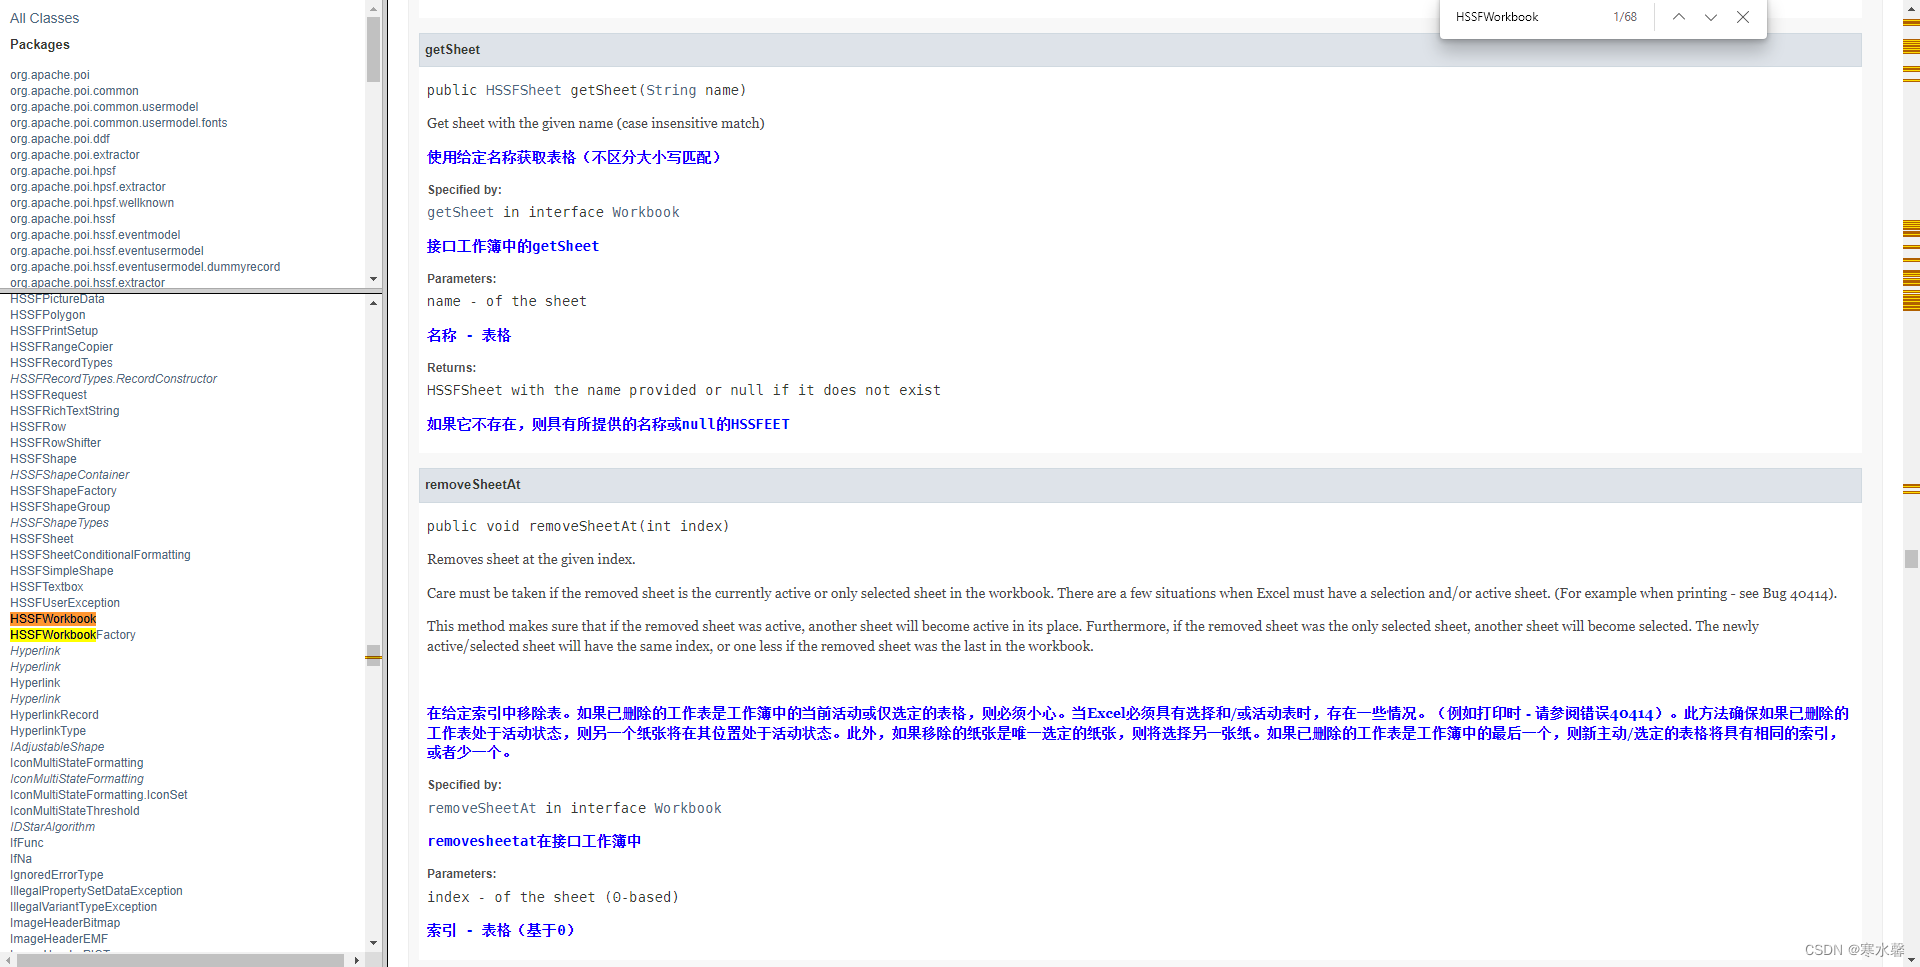
Task: Click the removeSheetAt method heading
Action: [472, 485]
